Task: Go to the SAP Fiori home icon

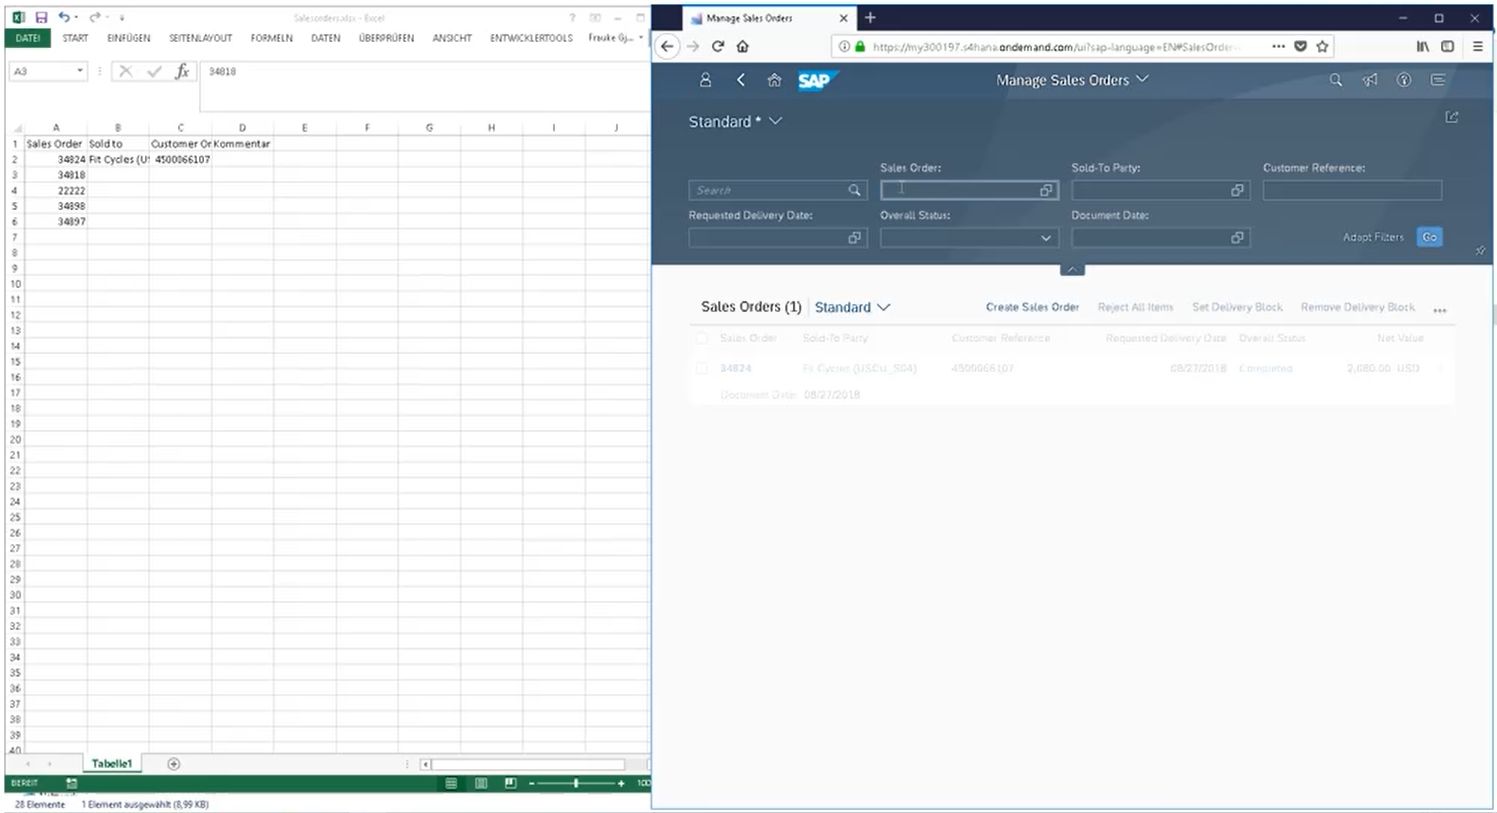Action: click(x=774, y=80)
